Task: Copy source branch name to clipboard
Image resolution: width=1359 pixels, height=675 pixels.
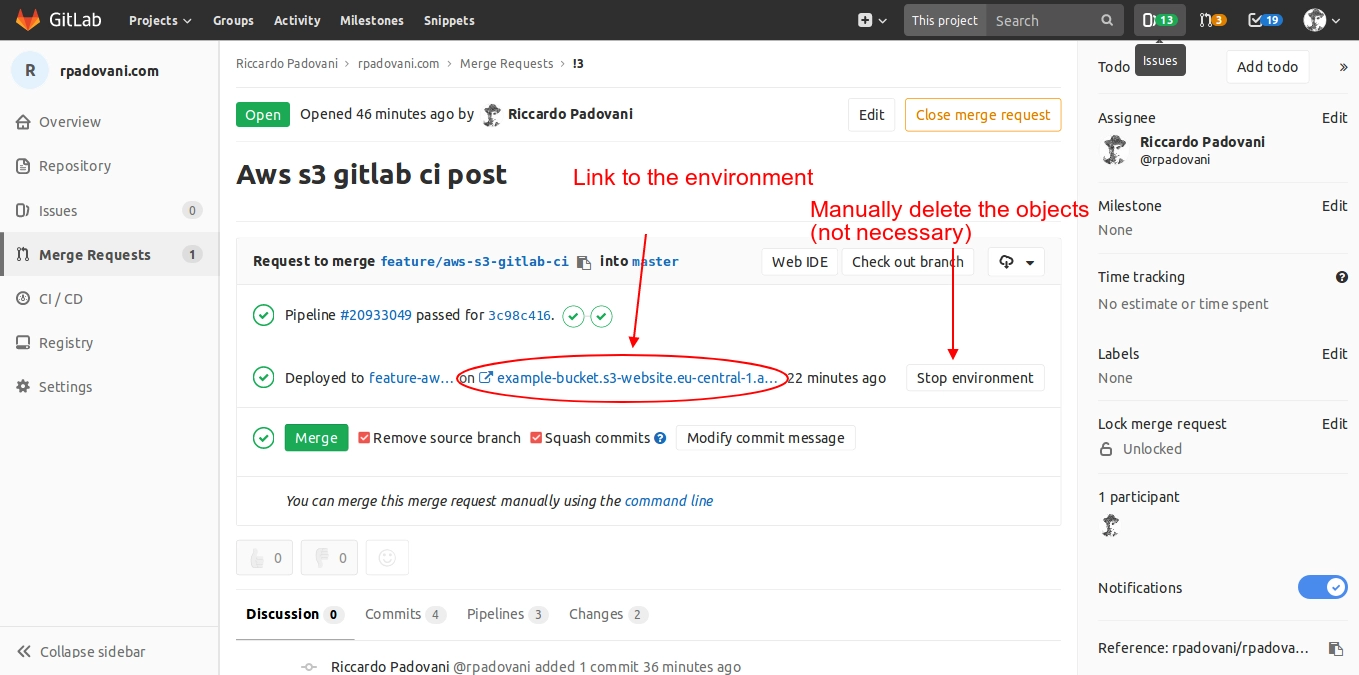Action: 584,262
